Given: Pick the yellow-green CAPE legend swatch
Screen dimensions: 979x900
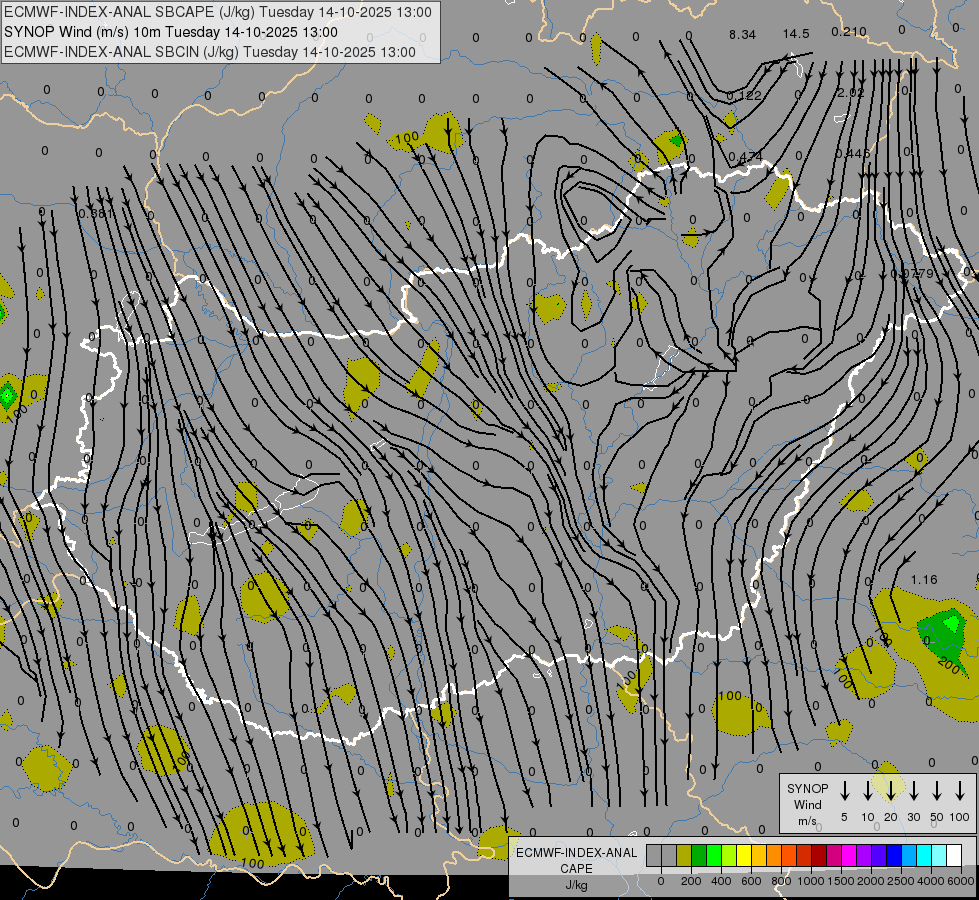Looking at the screenshot, I should (729, 855).
